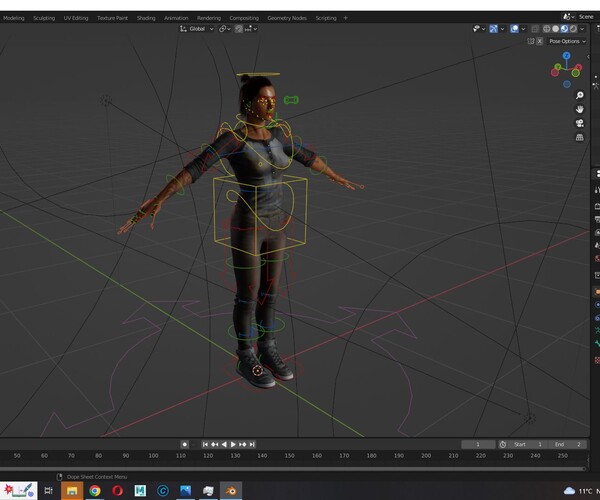
Task: Click the zoom magnifier viewport icon
Action: [580, 95]
